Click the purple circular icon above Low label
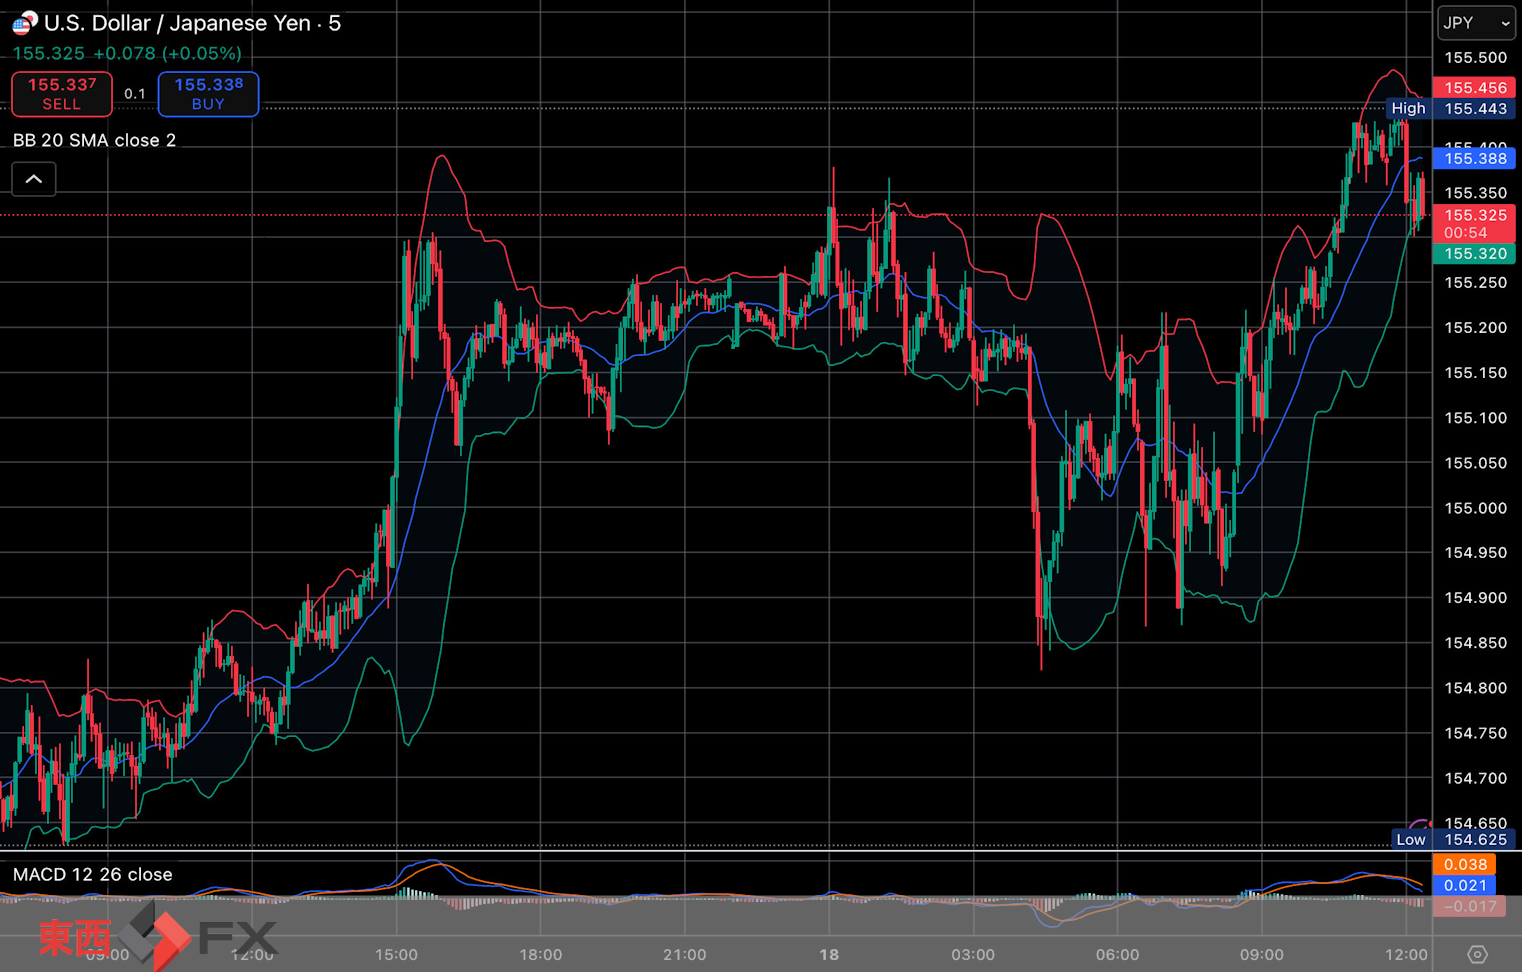Screen dimensions: 1522x972 [x=1420, y=824]
